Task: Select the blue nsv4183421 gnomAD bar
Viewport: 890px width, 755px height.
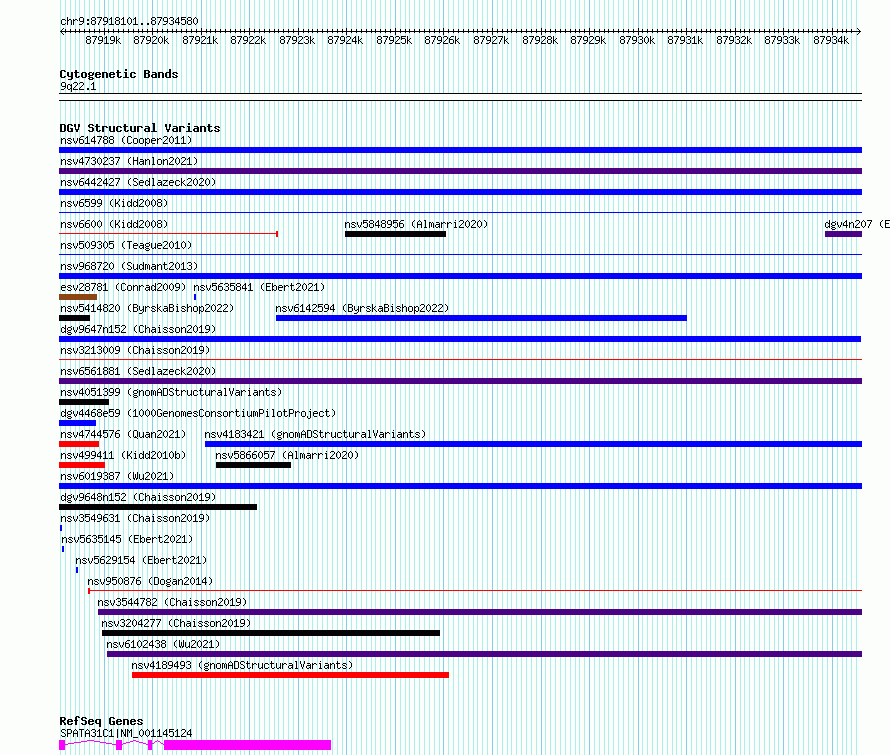Action: [534, 444]
